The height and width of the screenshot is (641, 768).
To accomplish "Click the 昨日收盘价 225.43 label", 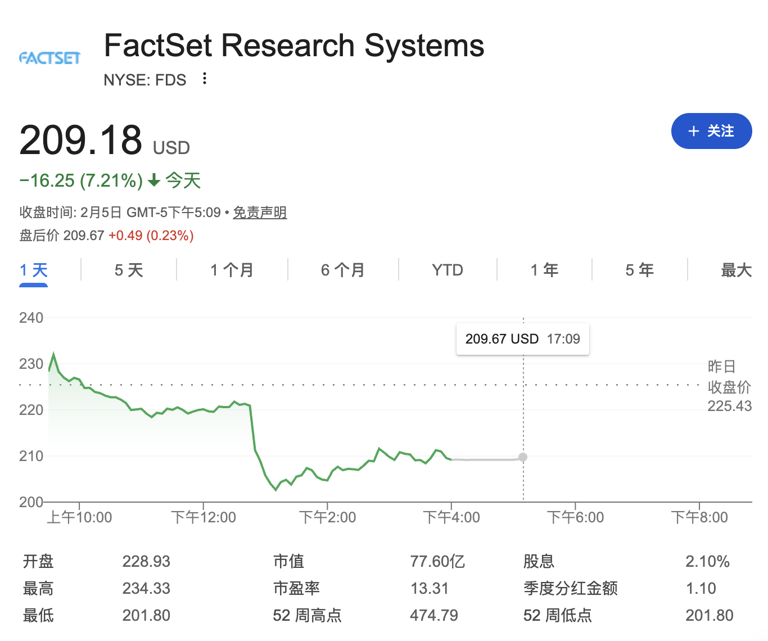I will pos(729,386).
